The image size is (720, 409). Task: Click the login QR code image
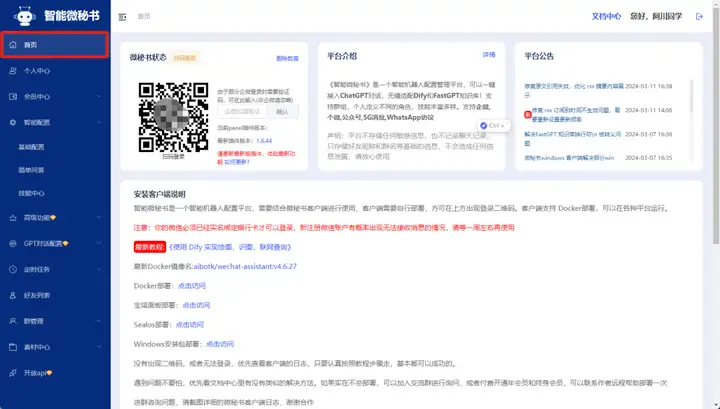coord(173,117)
